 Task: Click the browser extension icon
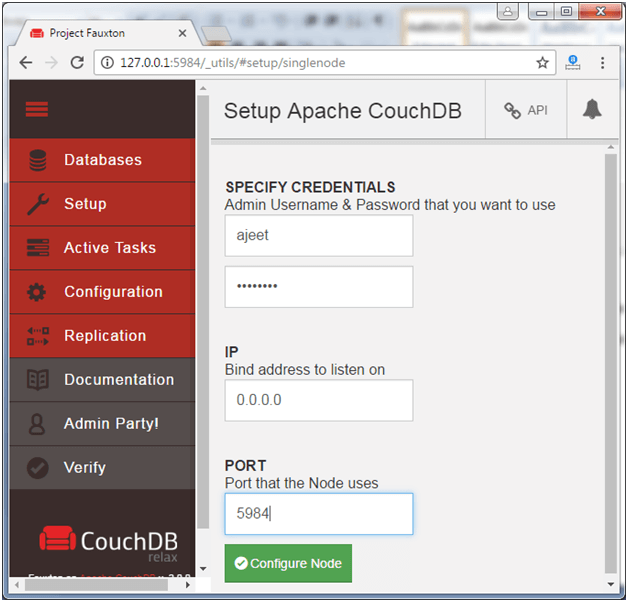pyautogui.click(x=573, y=62)
